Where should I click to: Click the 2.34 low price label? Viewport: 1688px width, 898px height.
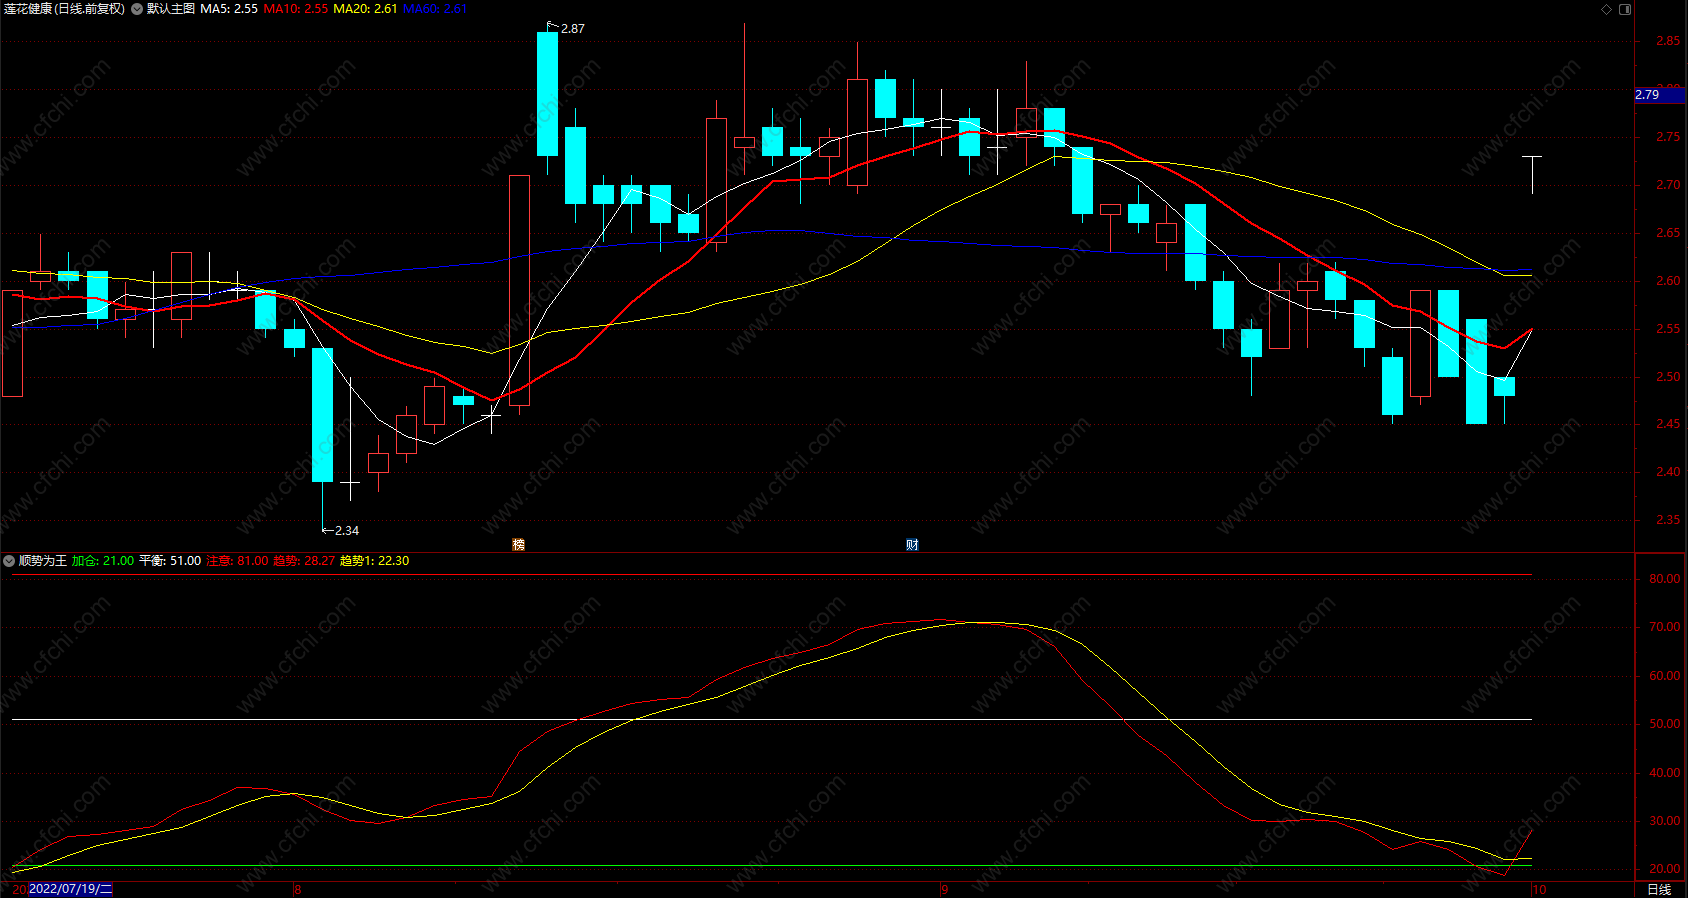tap(347, 531)
